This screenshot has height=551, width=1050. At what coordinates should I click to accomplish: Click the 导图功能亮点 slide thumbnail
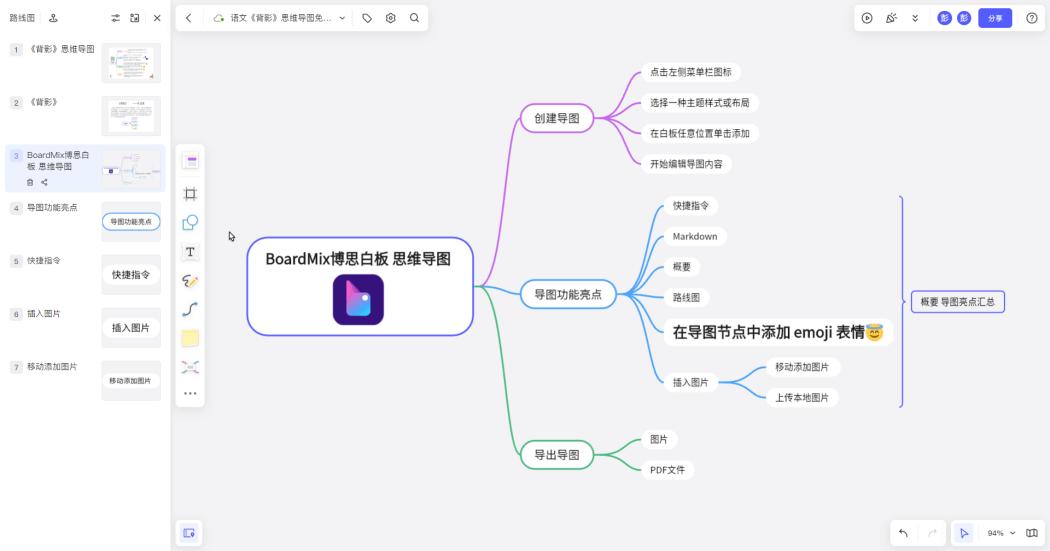[x=131, y=222]
